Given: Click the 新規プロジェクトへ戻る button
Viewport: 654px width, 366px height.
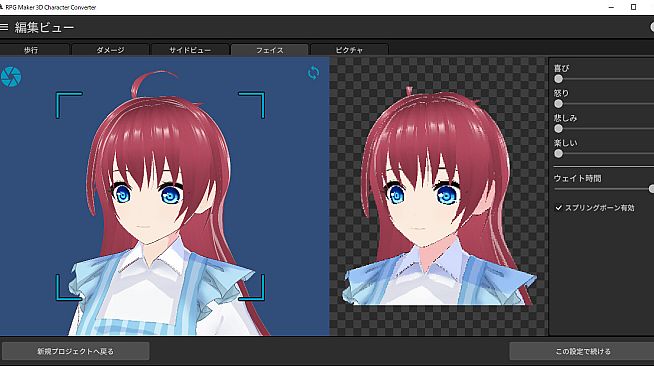Looking at the screenshot, I should [75, 351].
